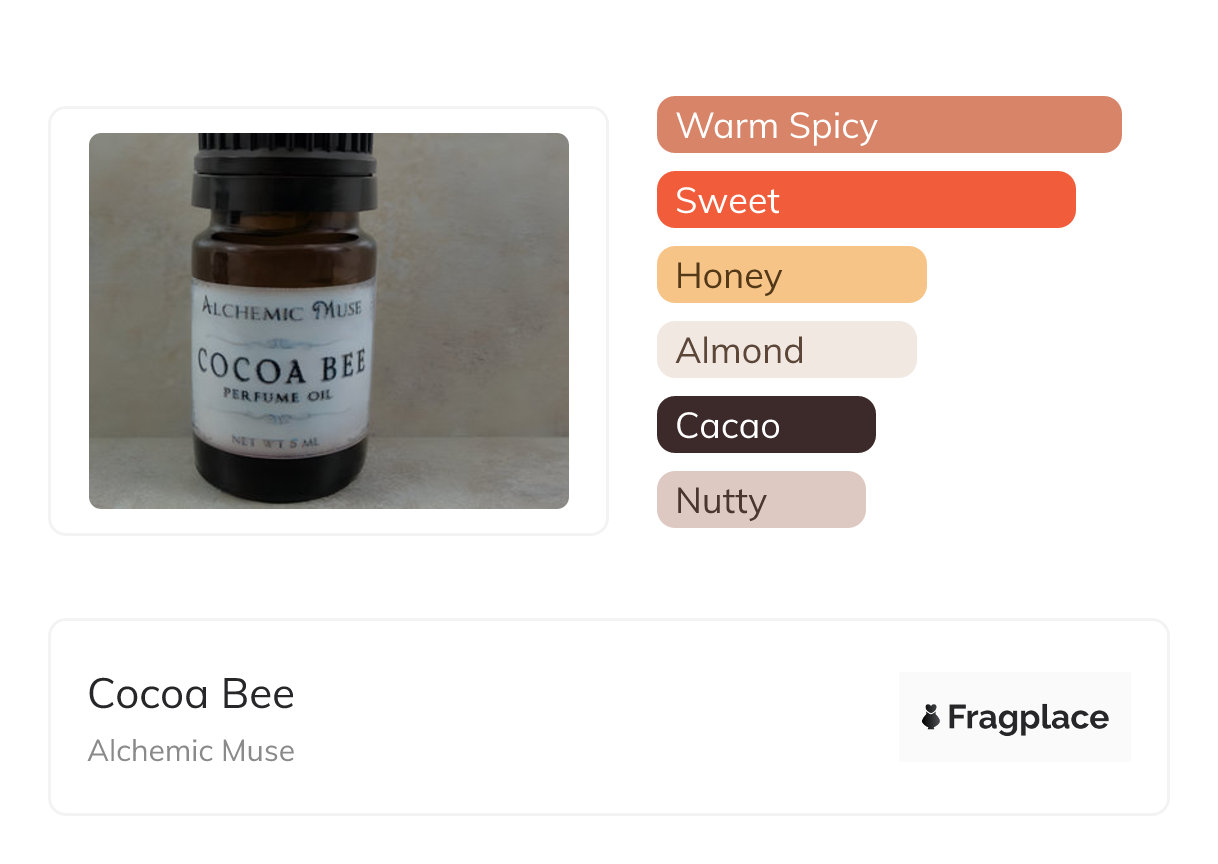
Task: Click the dark Cacao accord bar
Action: click(x=765, y=425)
